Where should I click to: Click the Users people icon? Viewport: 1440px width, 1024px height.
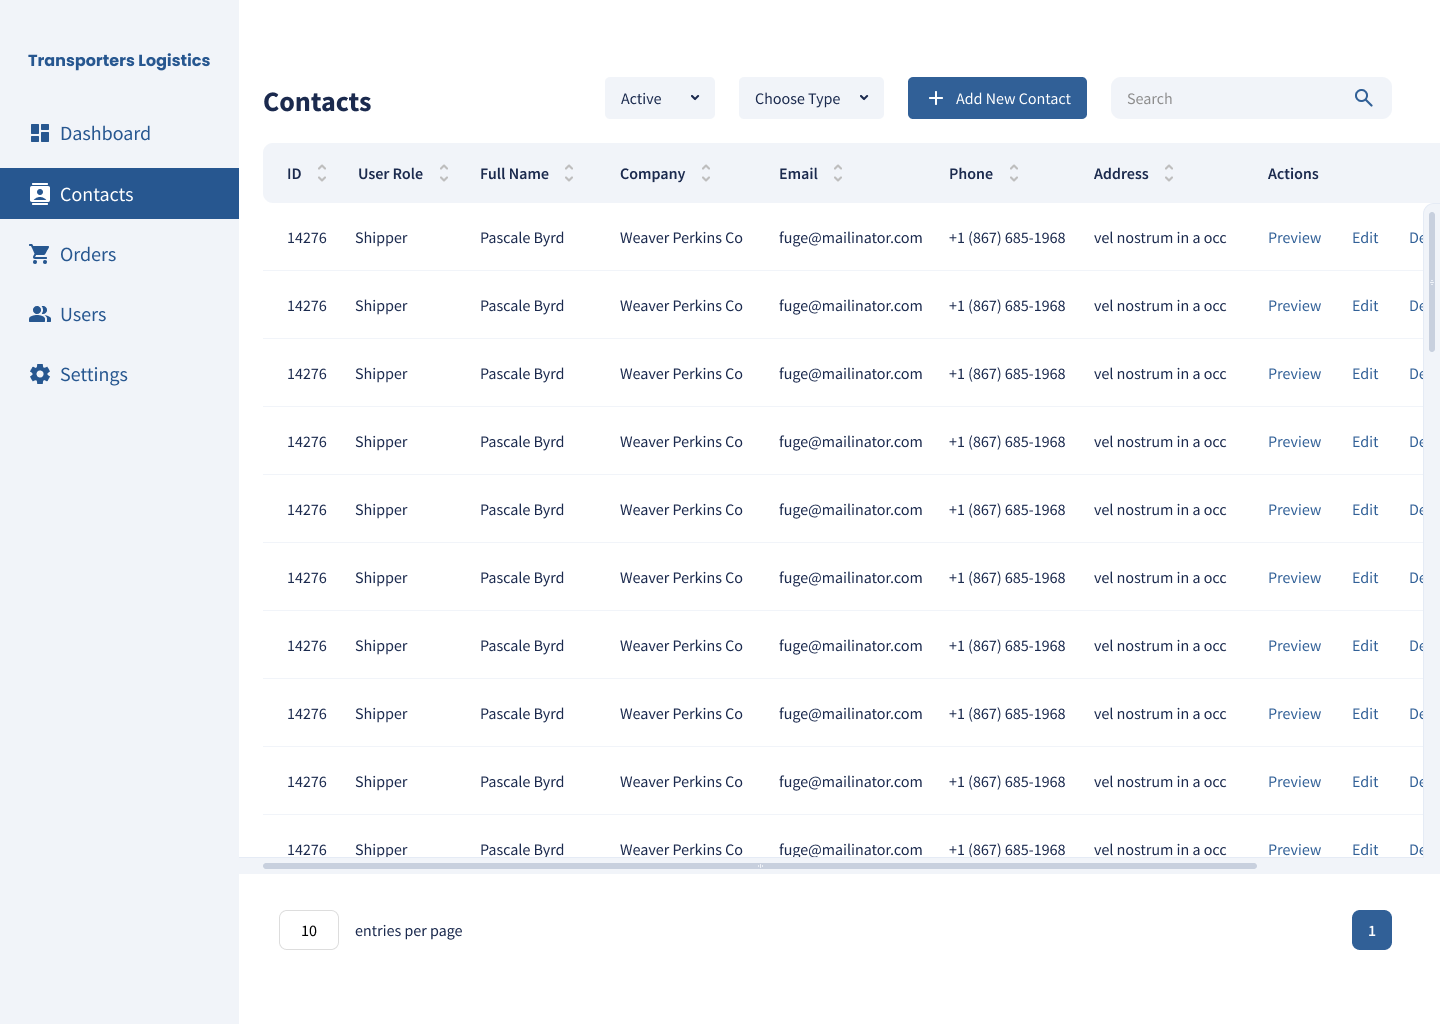coord(40,313)
